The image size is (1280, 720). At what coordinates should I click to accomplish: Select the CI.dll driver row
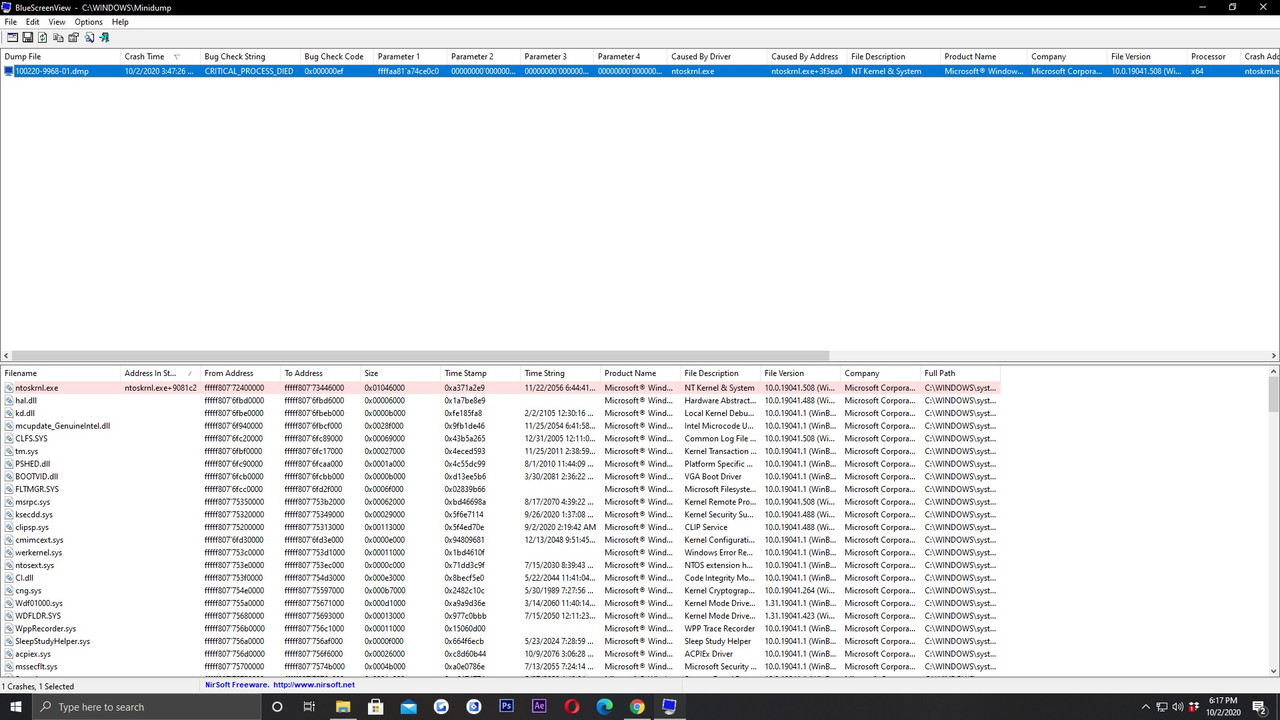[x=500, y=578]
